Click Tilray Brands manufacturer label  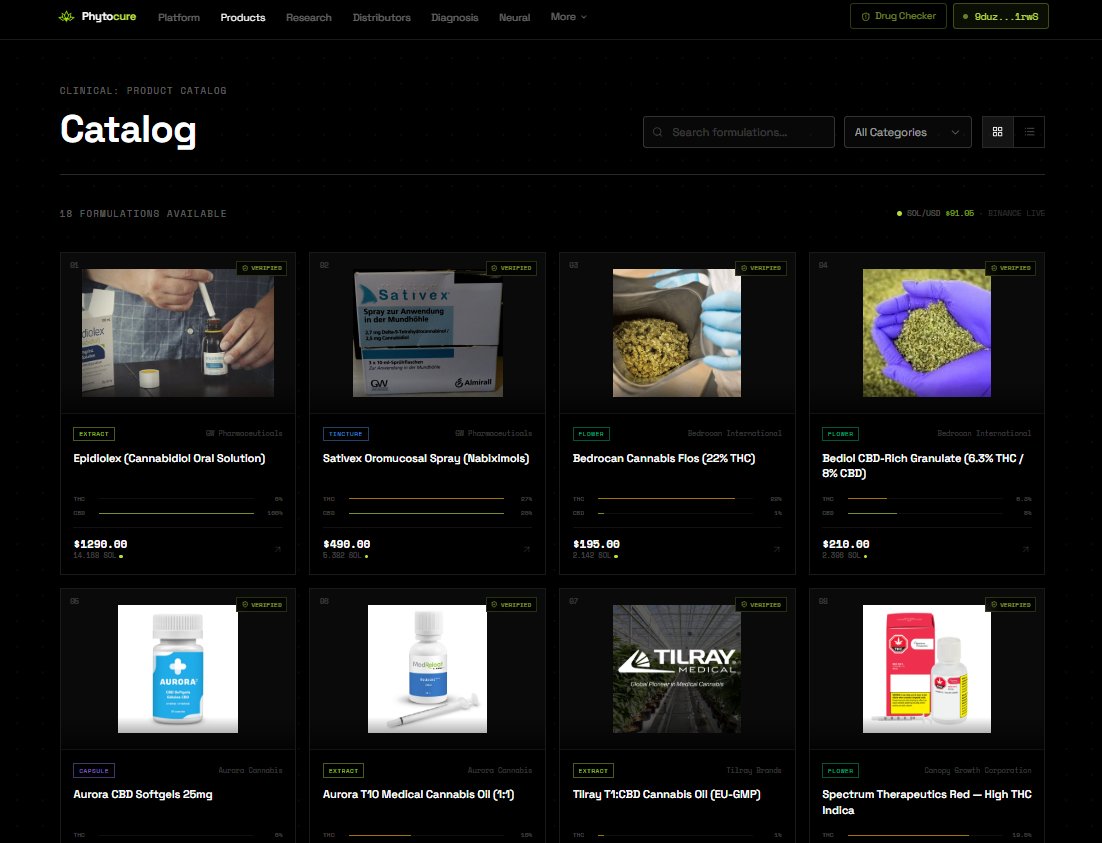[753, 771]
